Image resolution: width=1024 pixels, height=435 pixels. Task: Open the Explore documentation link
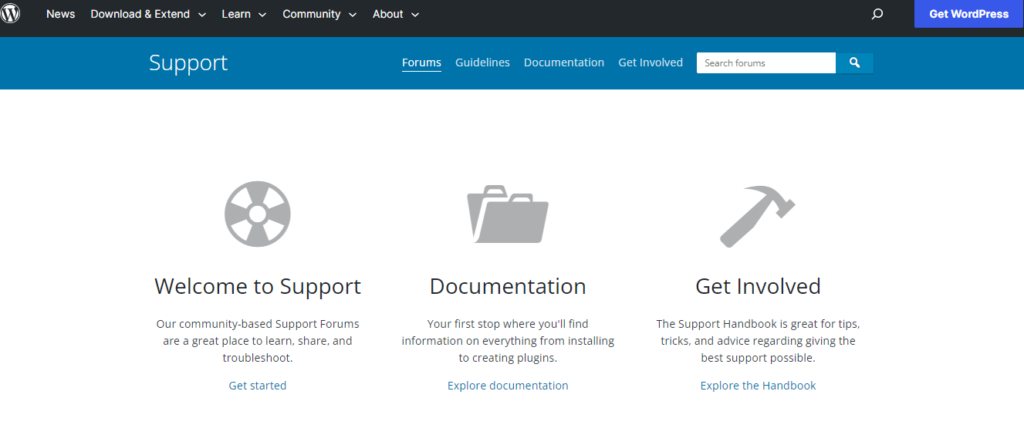pos(507,385)
